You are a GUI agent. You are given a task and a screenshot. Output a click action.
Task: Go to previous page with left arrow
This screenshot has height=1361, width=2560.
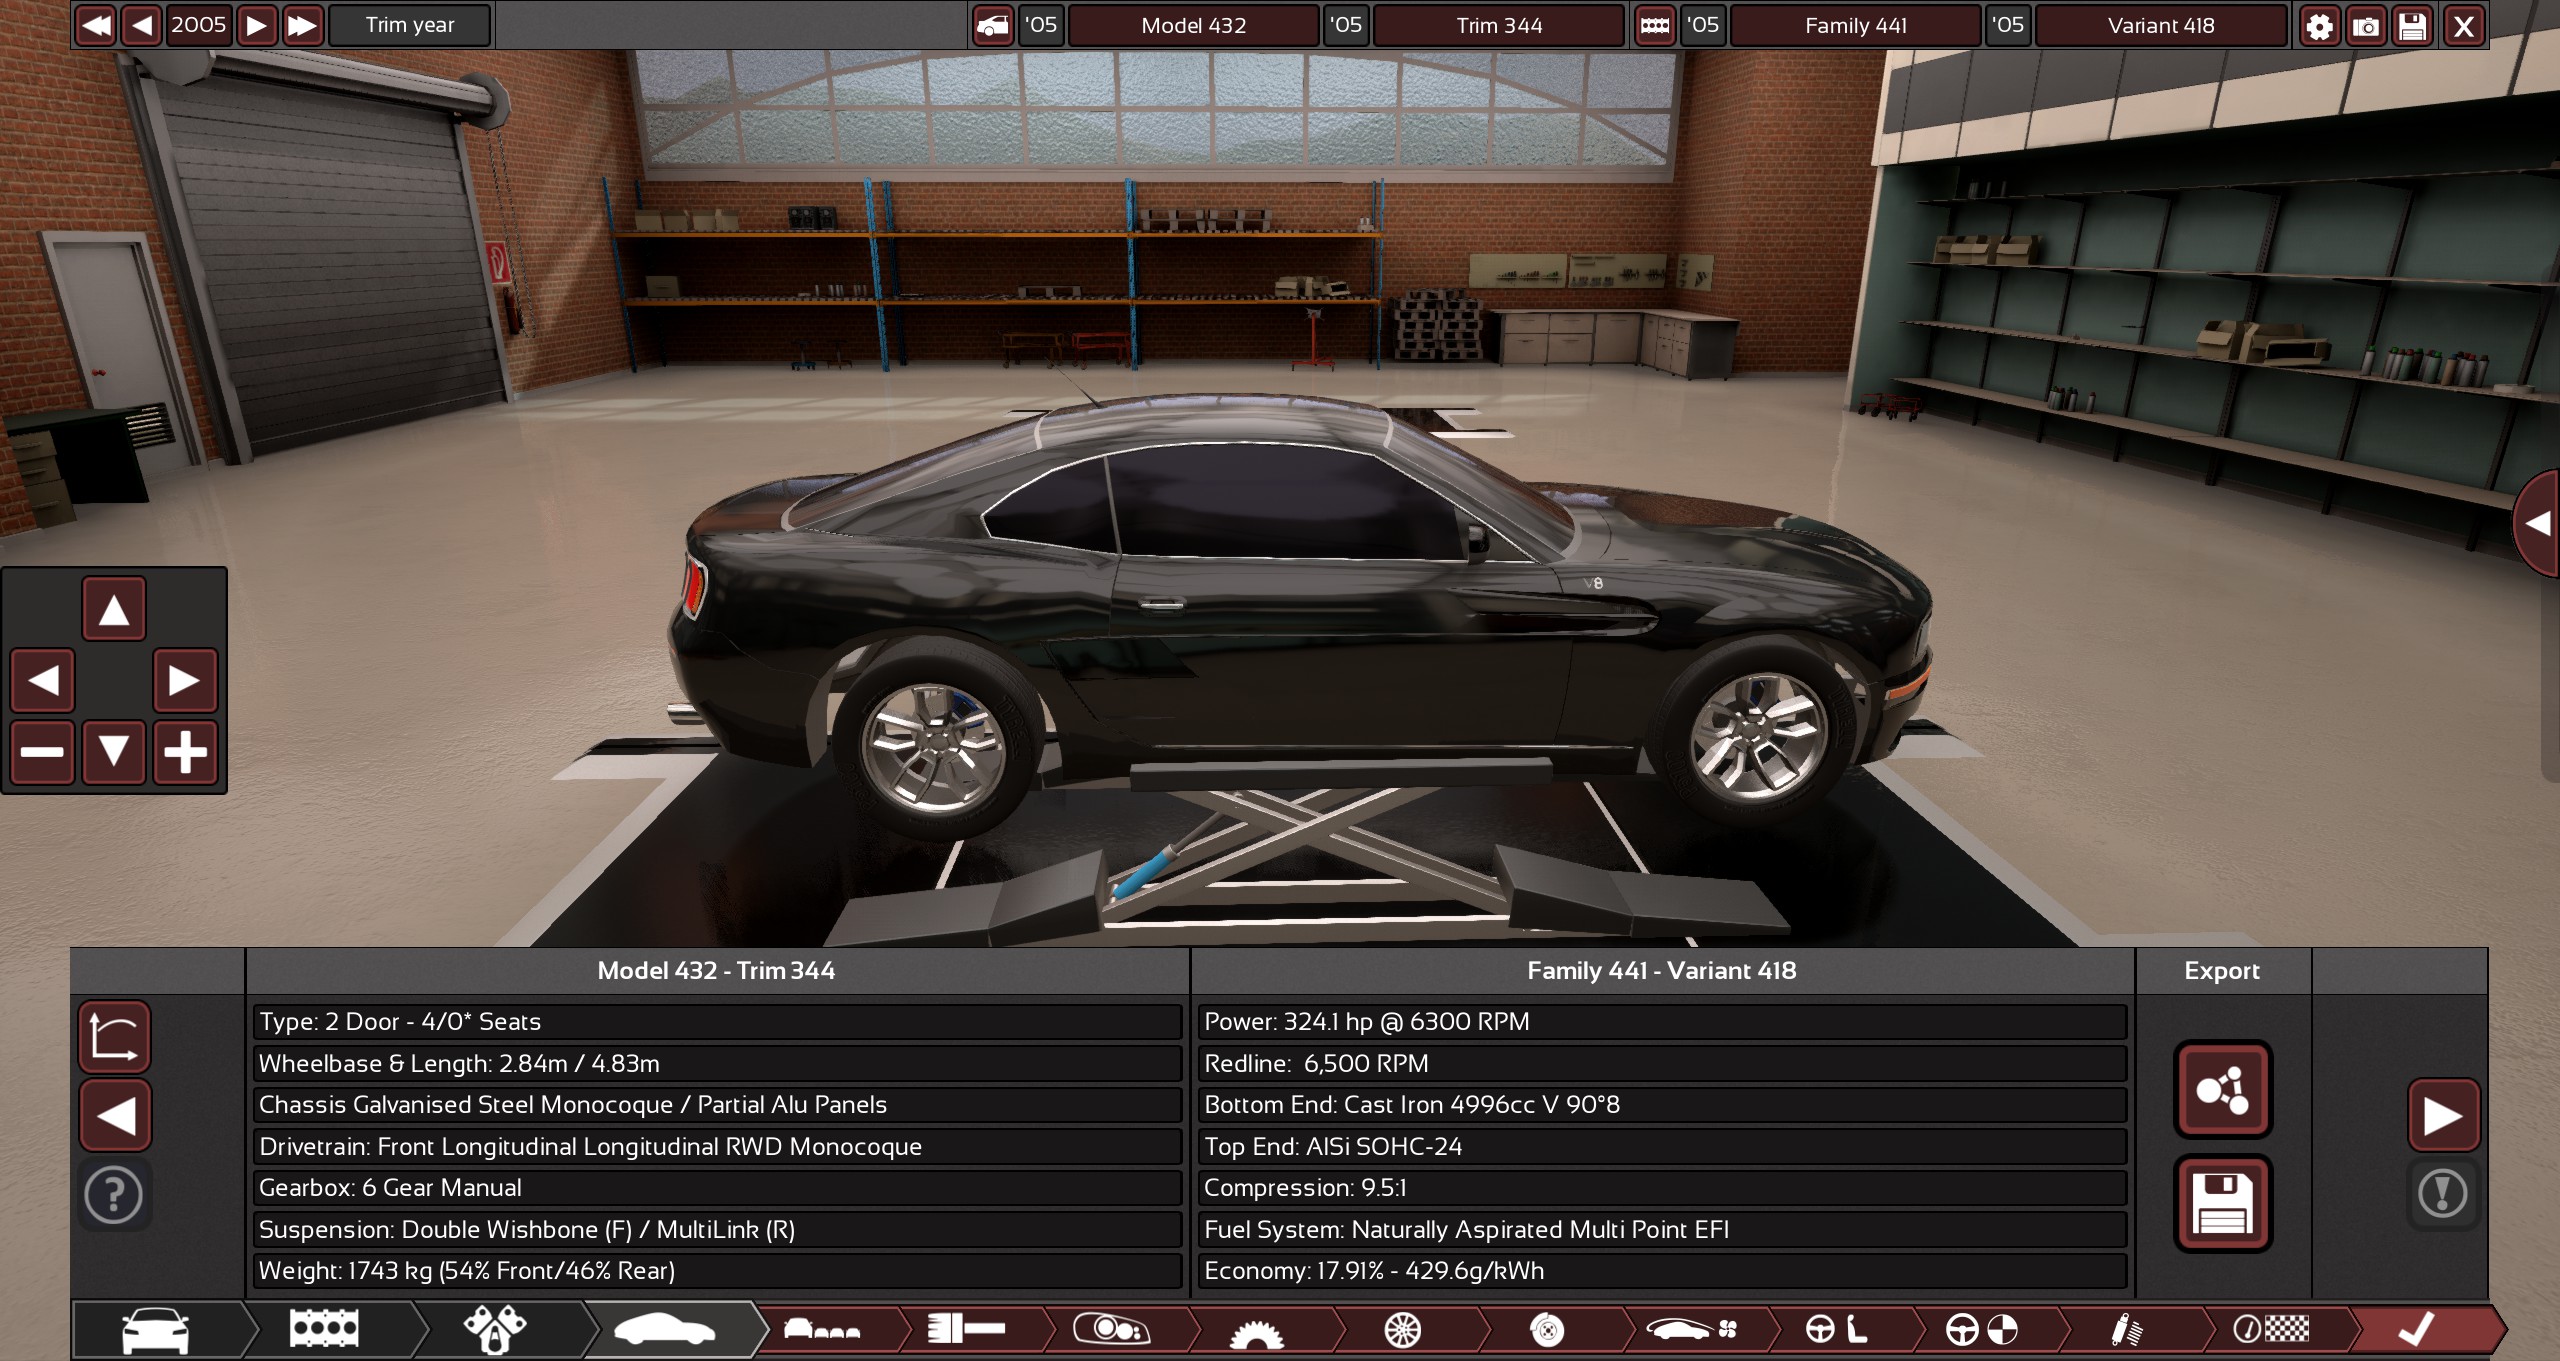pyautogui.click(x=115, y=1115)
